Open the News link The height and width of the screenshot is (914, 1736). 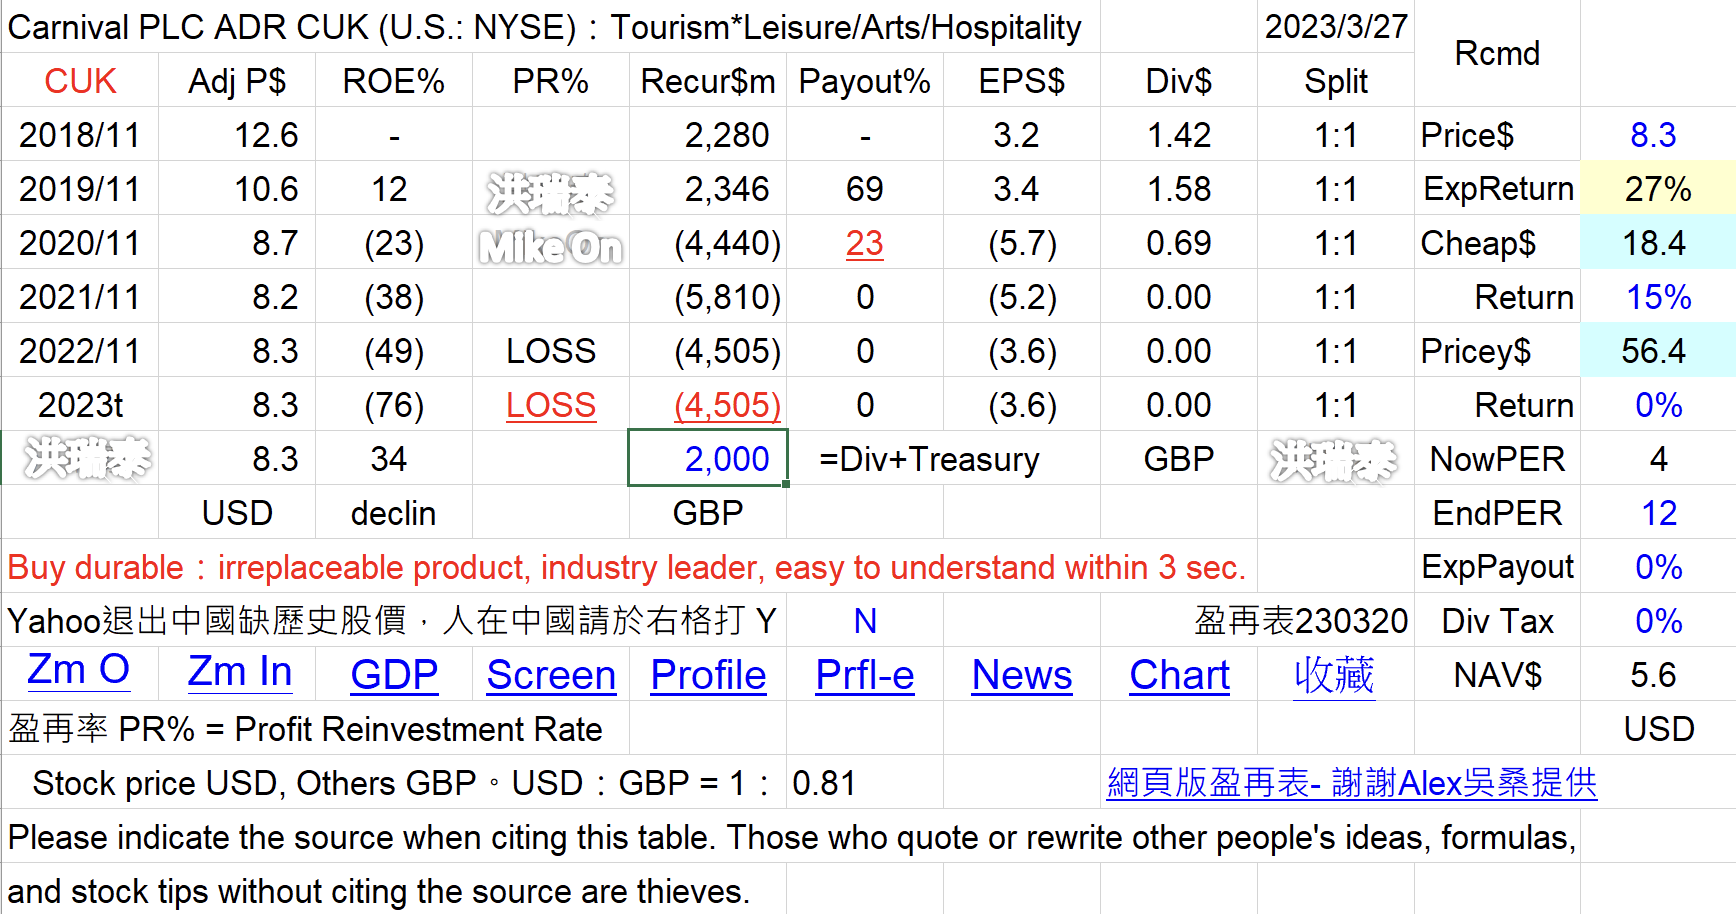pyautogui.click(x=1022, y=676)
